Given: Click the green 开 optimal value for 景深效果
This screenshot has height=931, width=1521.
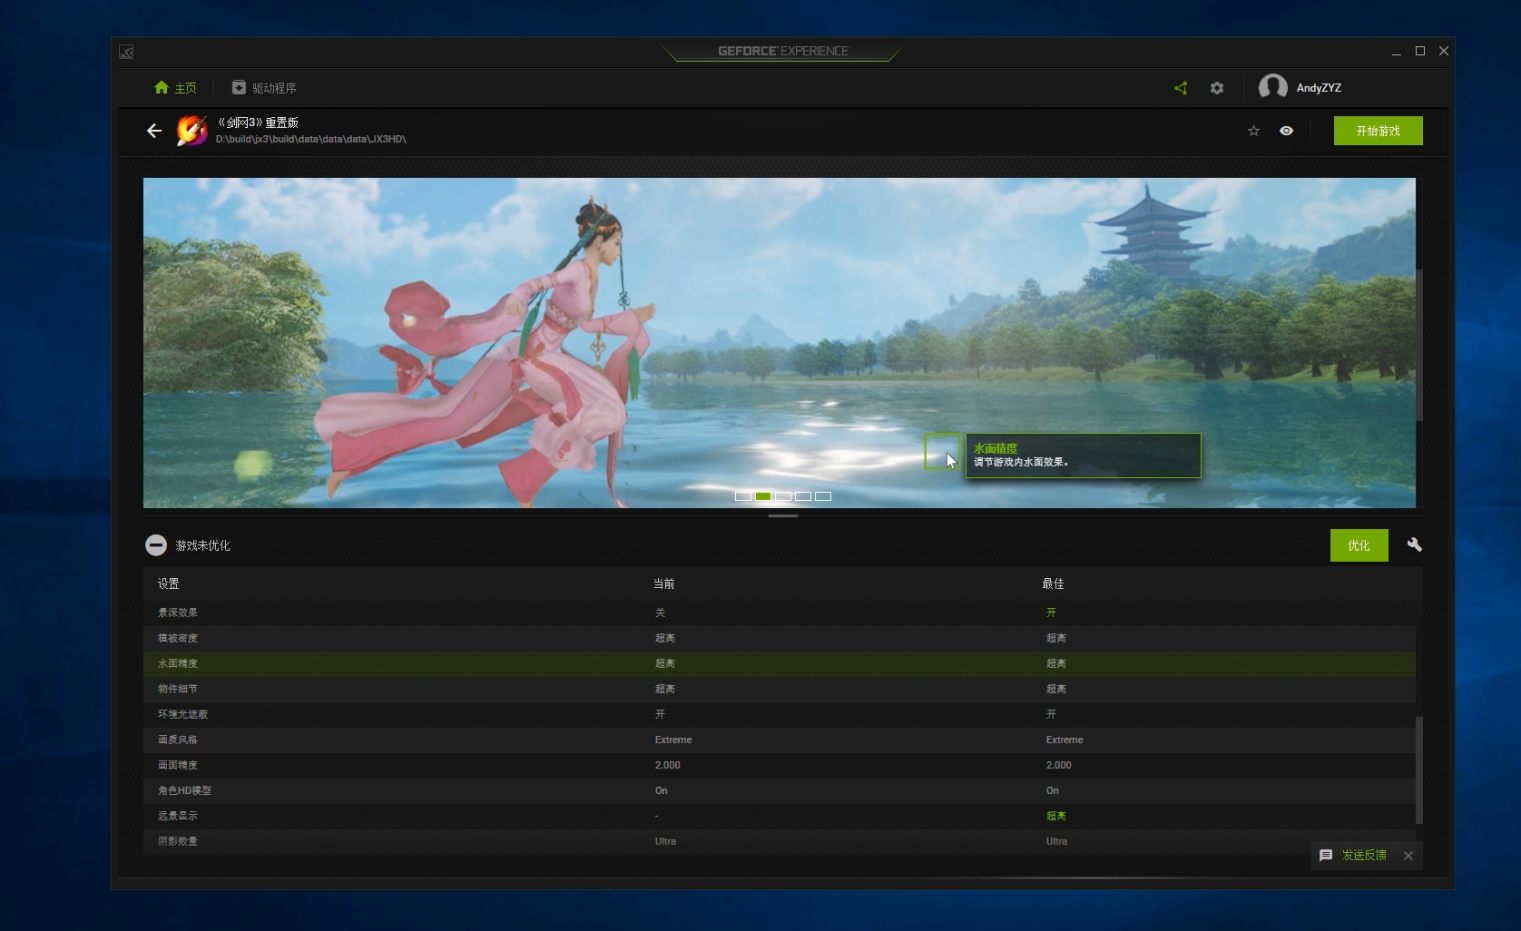Looking at the screenshot, I should [x=1051, y=613].
